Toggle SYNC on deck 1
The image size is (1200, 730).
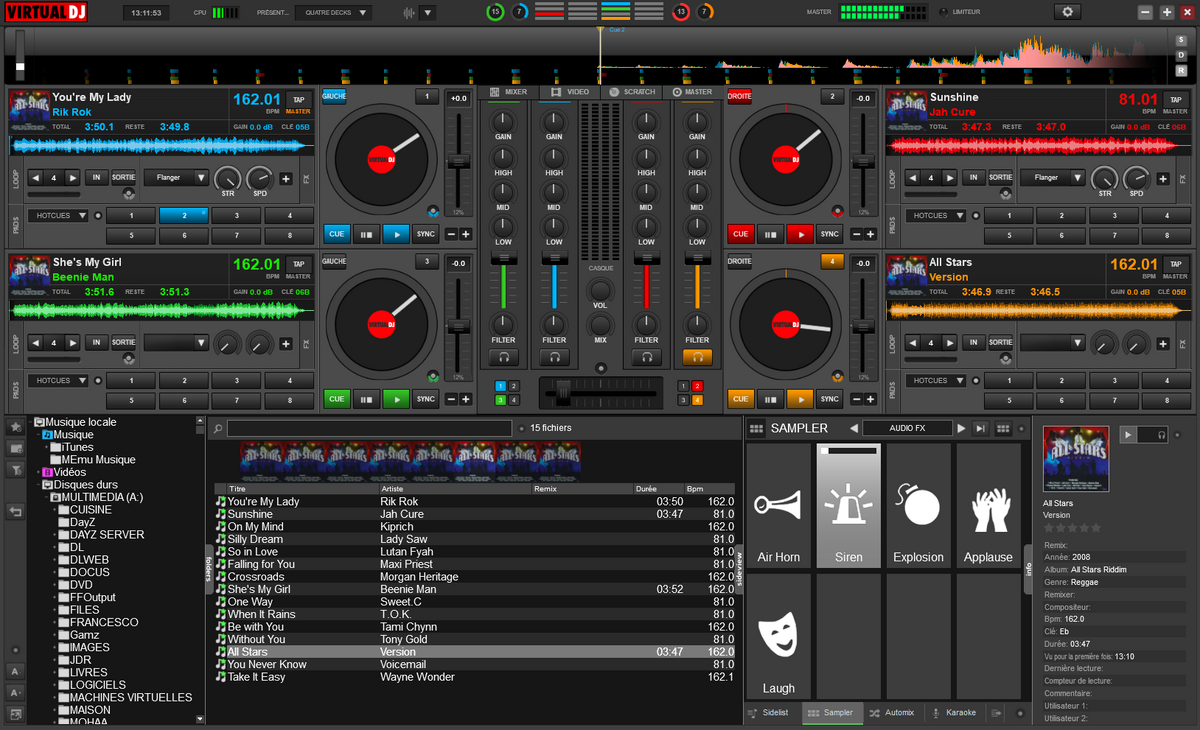coord(426,234)
